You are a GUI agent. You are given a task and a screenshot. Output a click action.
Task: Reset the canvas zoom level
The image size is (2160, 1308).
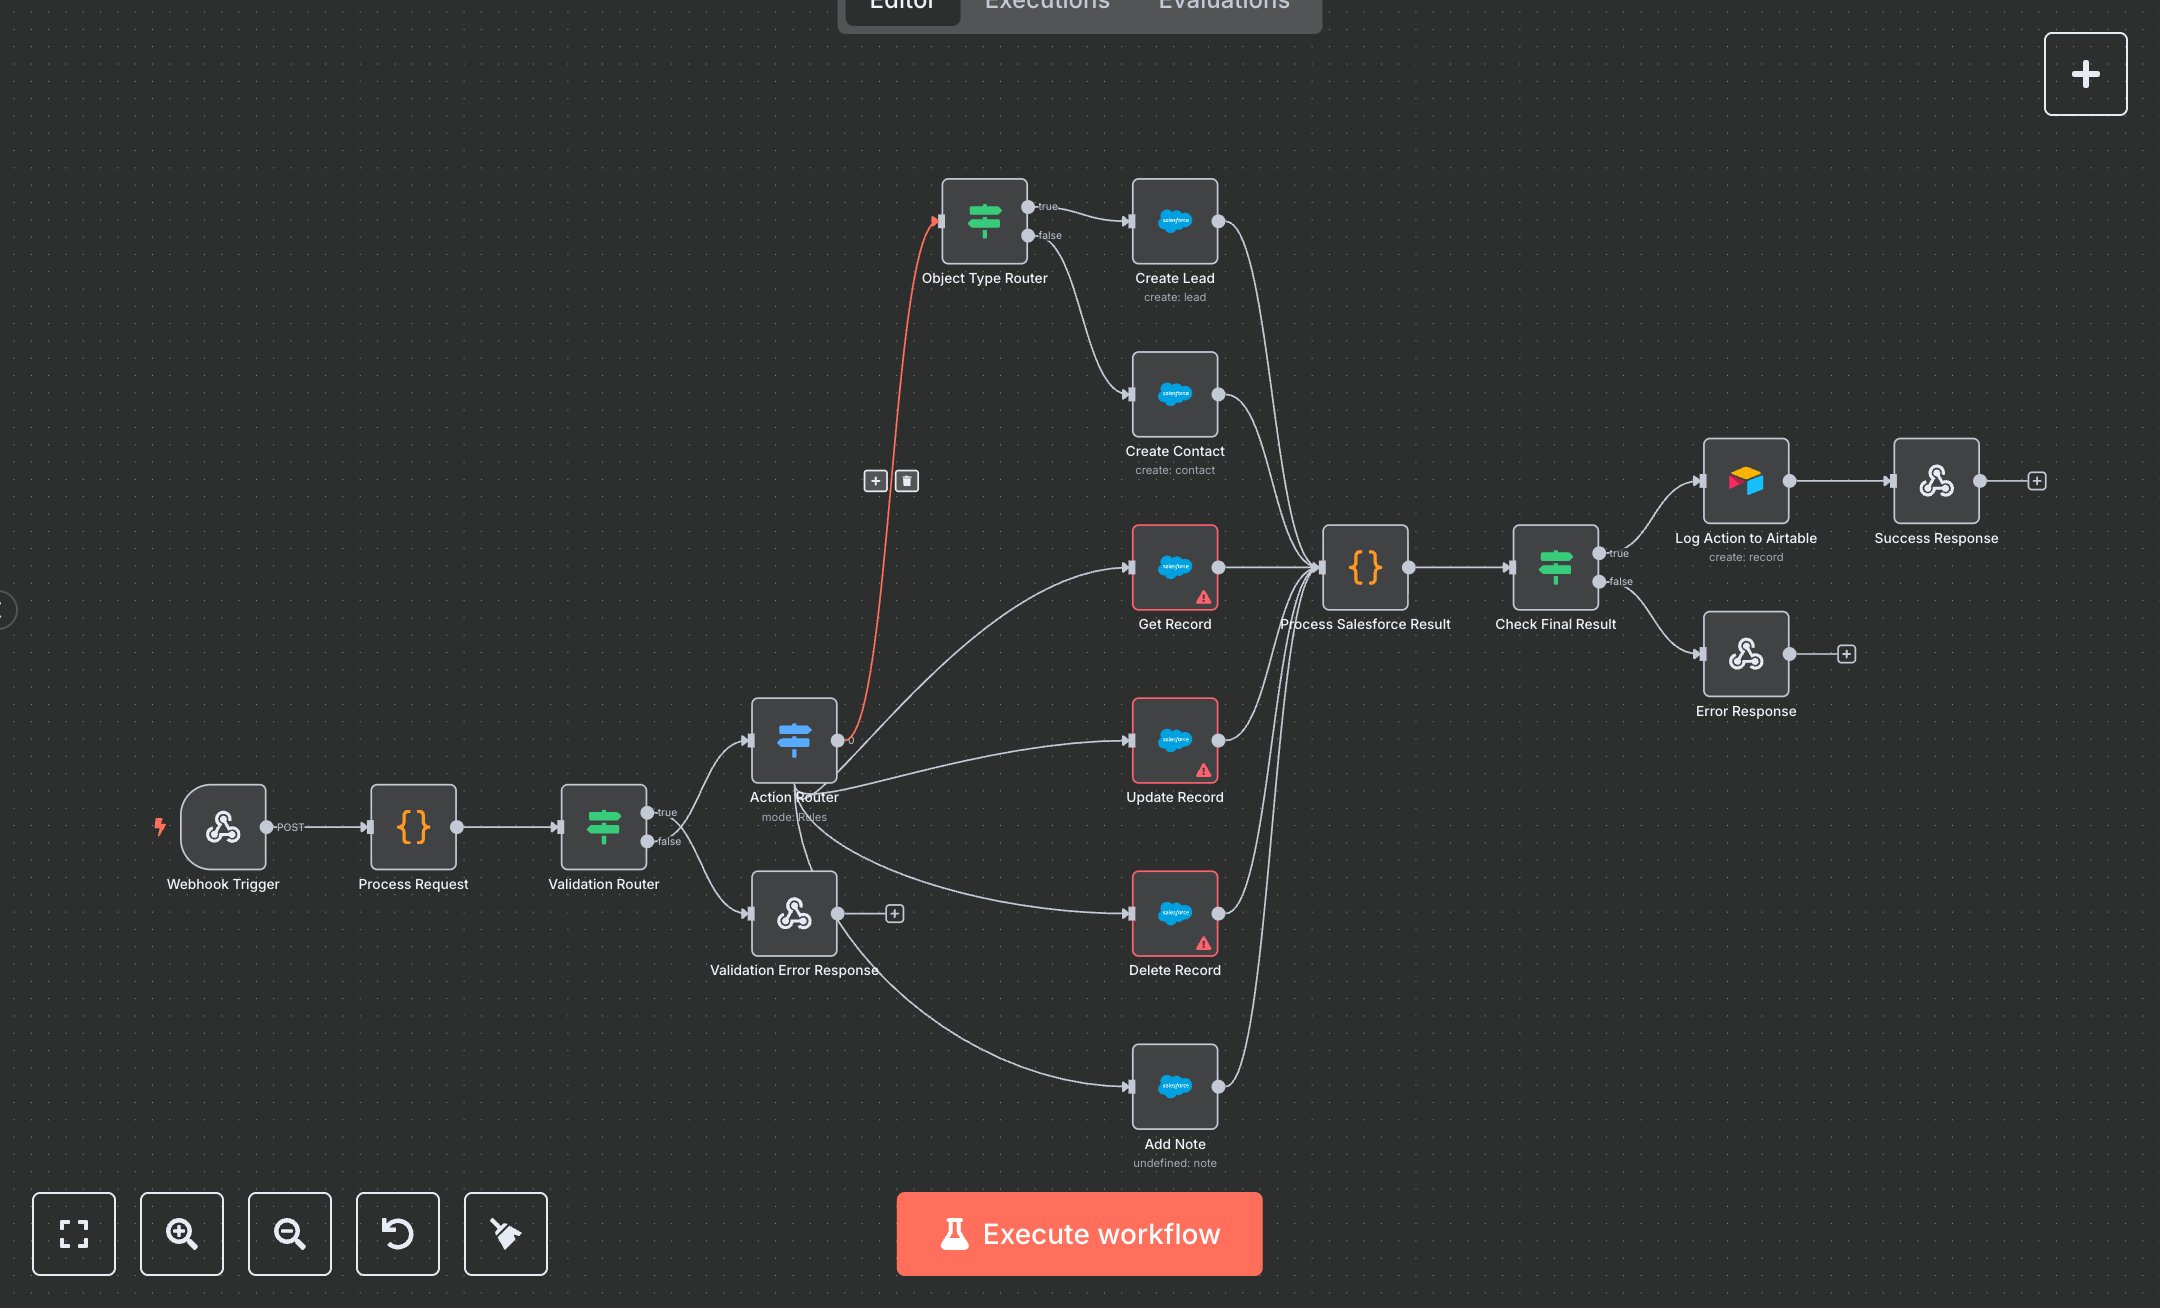[398, 1233]
